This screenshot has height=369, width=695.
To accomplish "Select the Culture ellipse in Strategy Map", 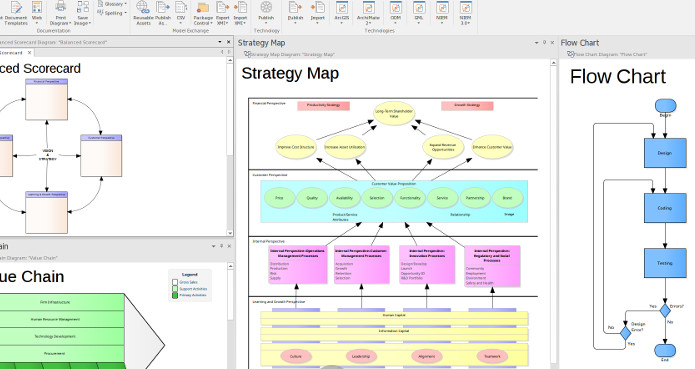I will pyautogui.click(x=296, y=356).
